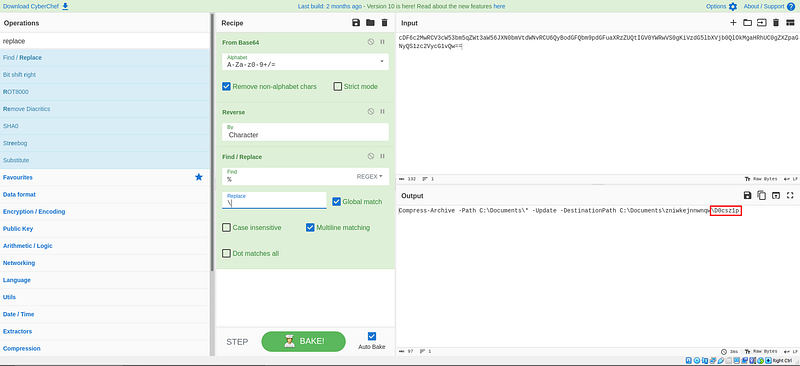Expand the Favourites category

pos(105,177)
